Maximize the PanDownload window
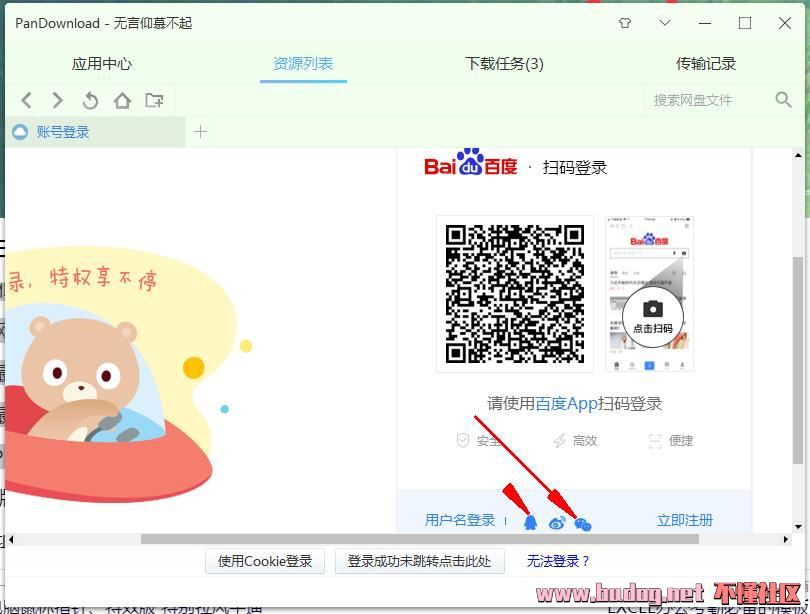This screenshot has width=810, height=614. [x=745, y=23]
